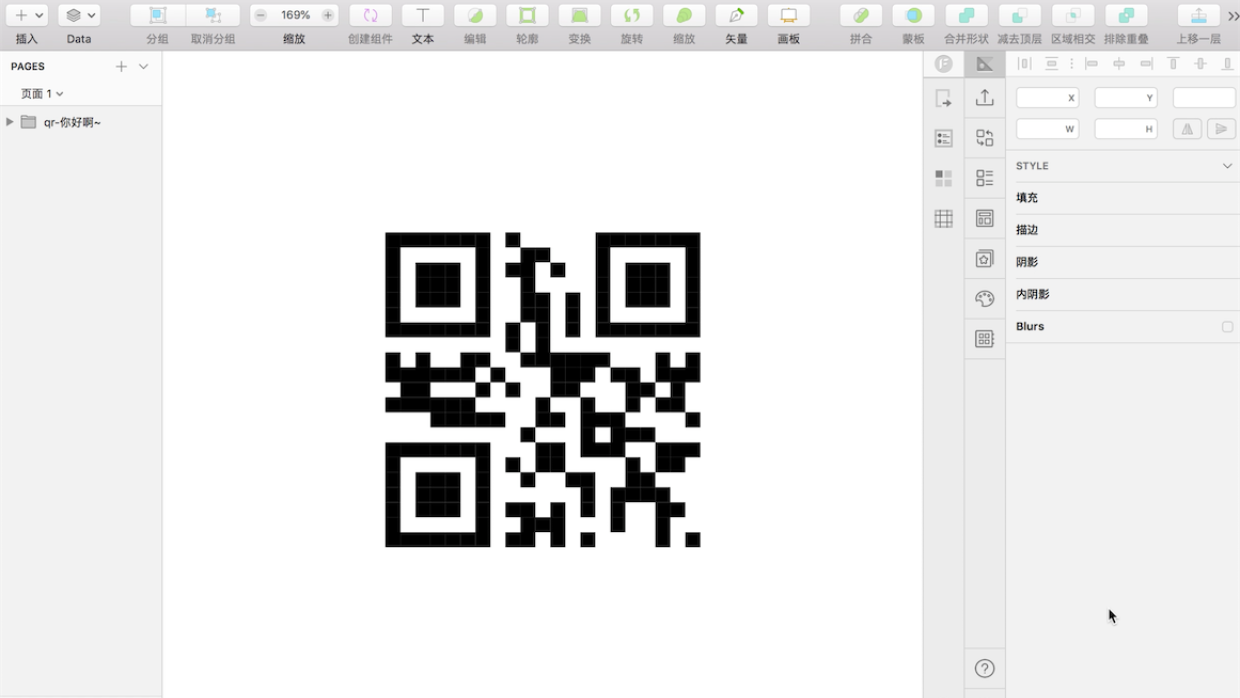Image resolution: width=1240 pixels, height=698 pixels.
Task: Click the 创建组件 (Create Symbol) icon
Action: pyautogui.click(x=370, y=15)
